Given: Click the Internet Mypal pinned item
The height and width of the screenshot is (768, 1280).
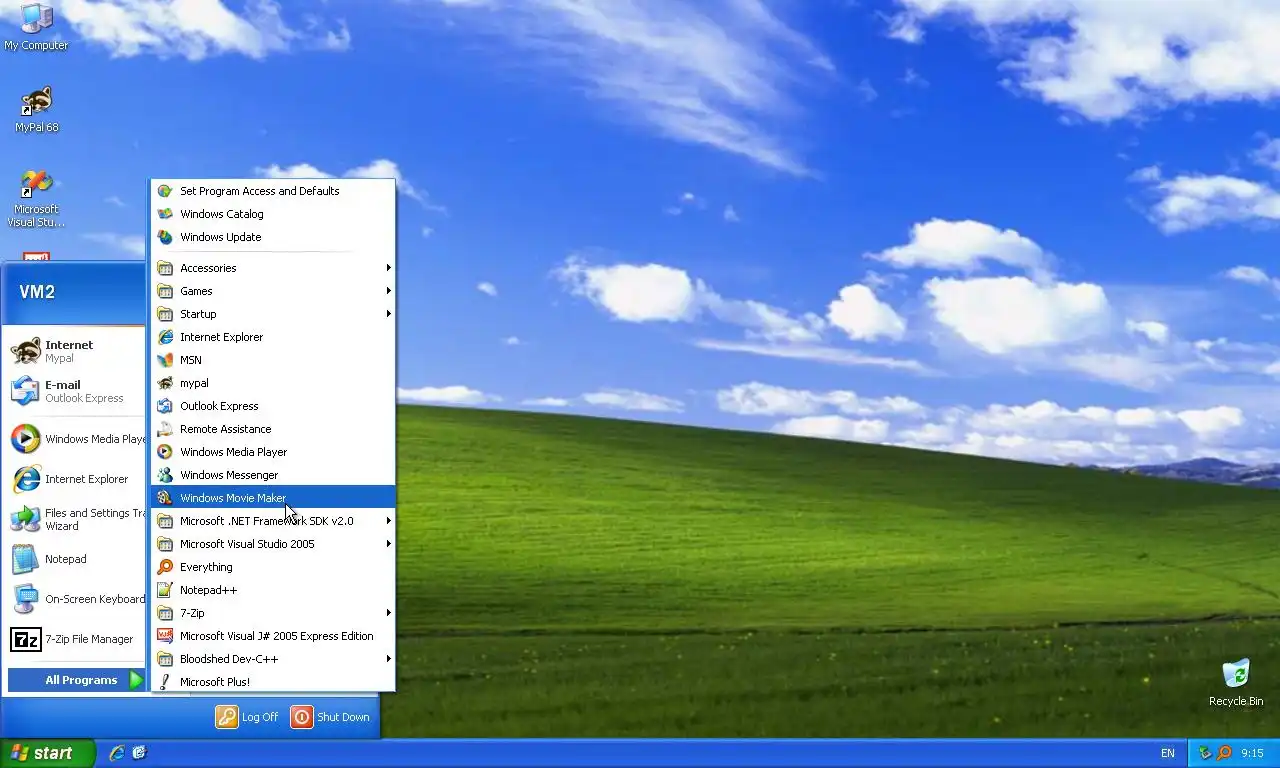Looking at the screenshot, I should [x=76, y=351].
